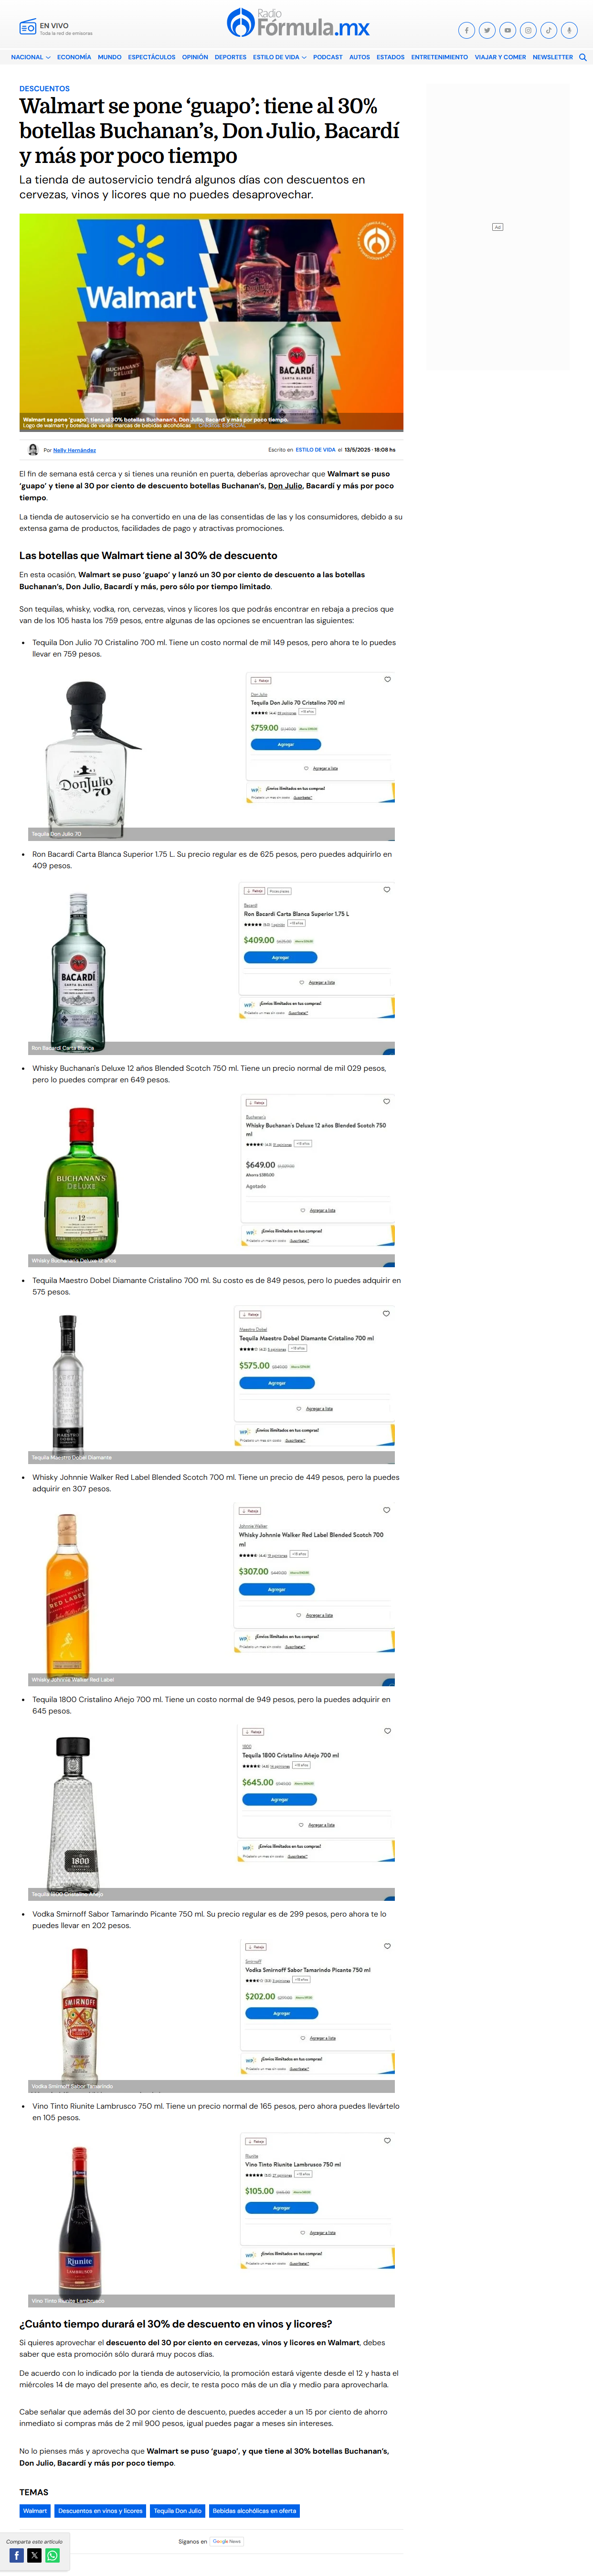Image resolution: width=593 pixels, height=2576 pixels.
Task: Open the YouTube icon in the header
Action: point(507,30)
